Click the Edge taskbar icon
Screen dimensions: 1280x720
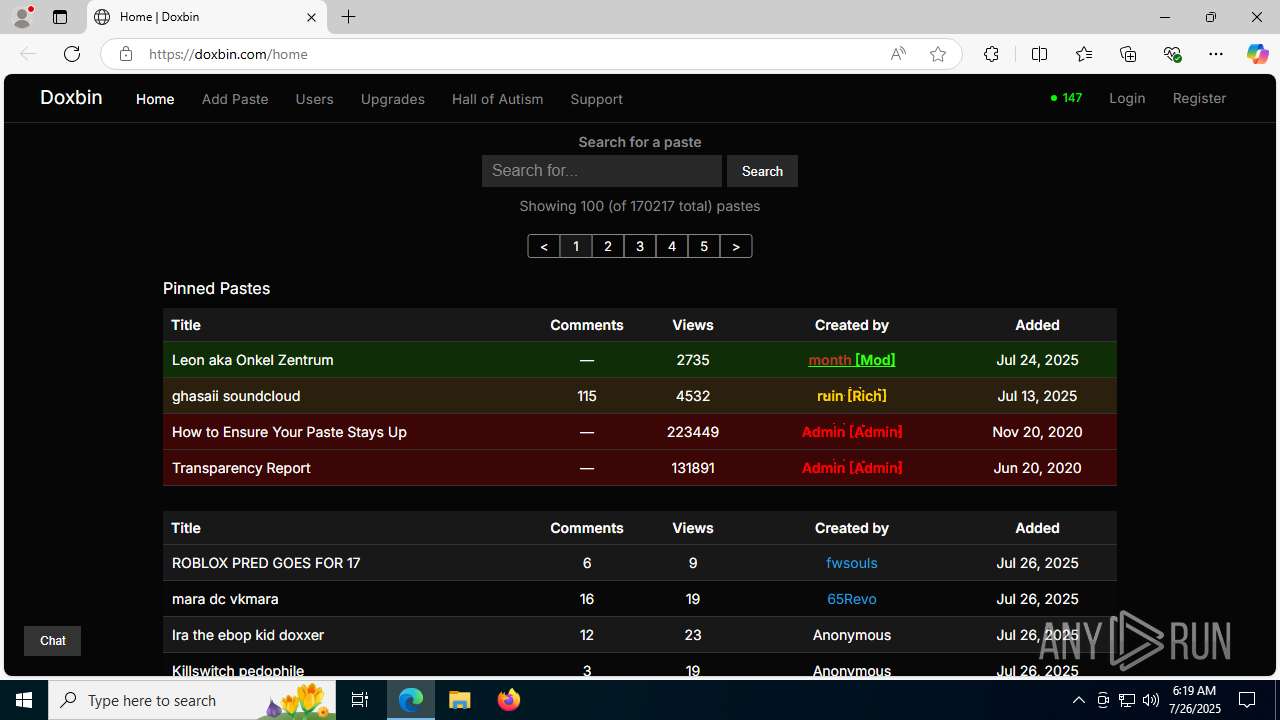(411, 700)
